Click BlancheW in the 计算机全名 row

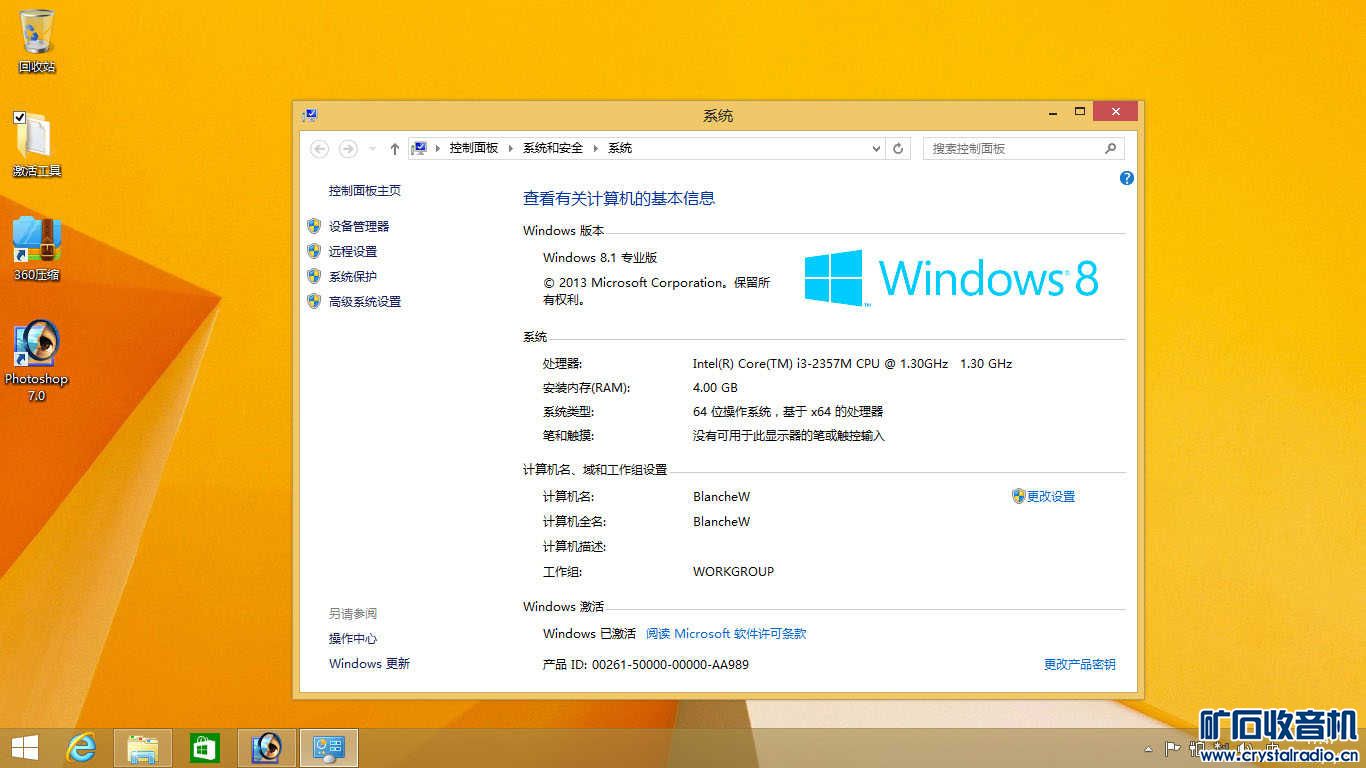coord(721,522)
